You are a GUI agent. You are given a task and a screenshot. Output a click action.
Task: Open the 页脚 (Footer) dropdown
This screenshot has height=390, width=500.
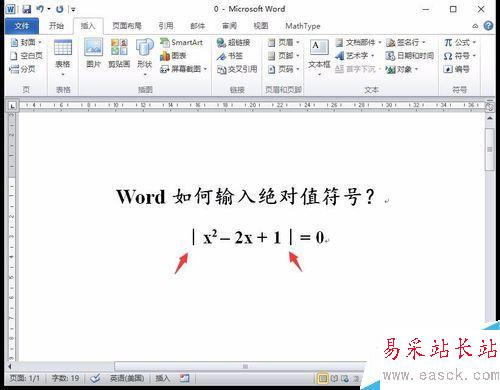tap(284, 56)
